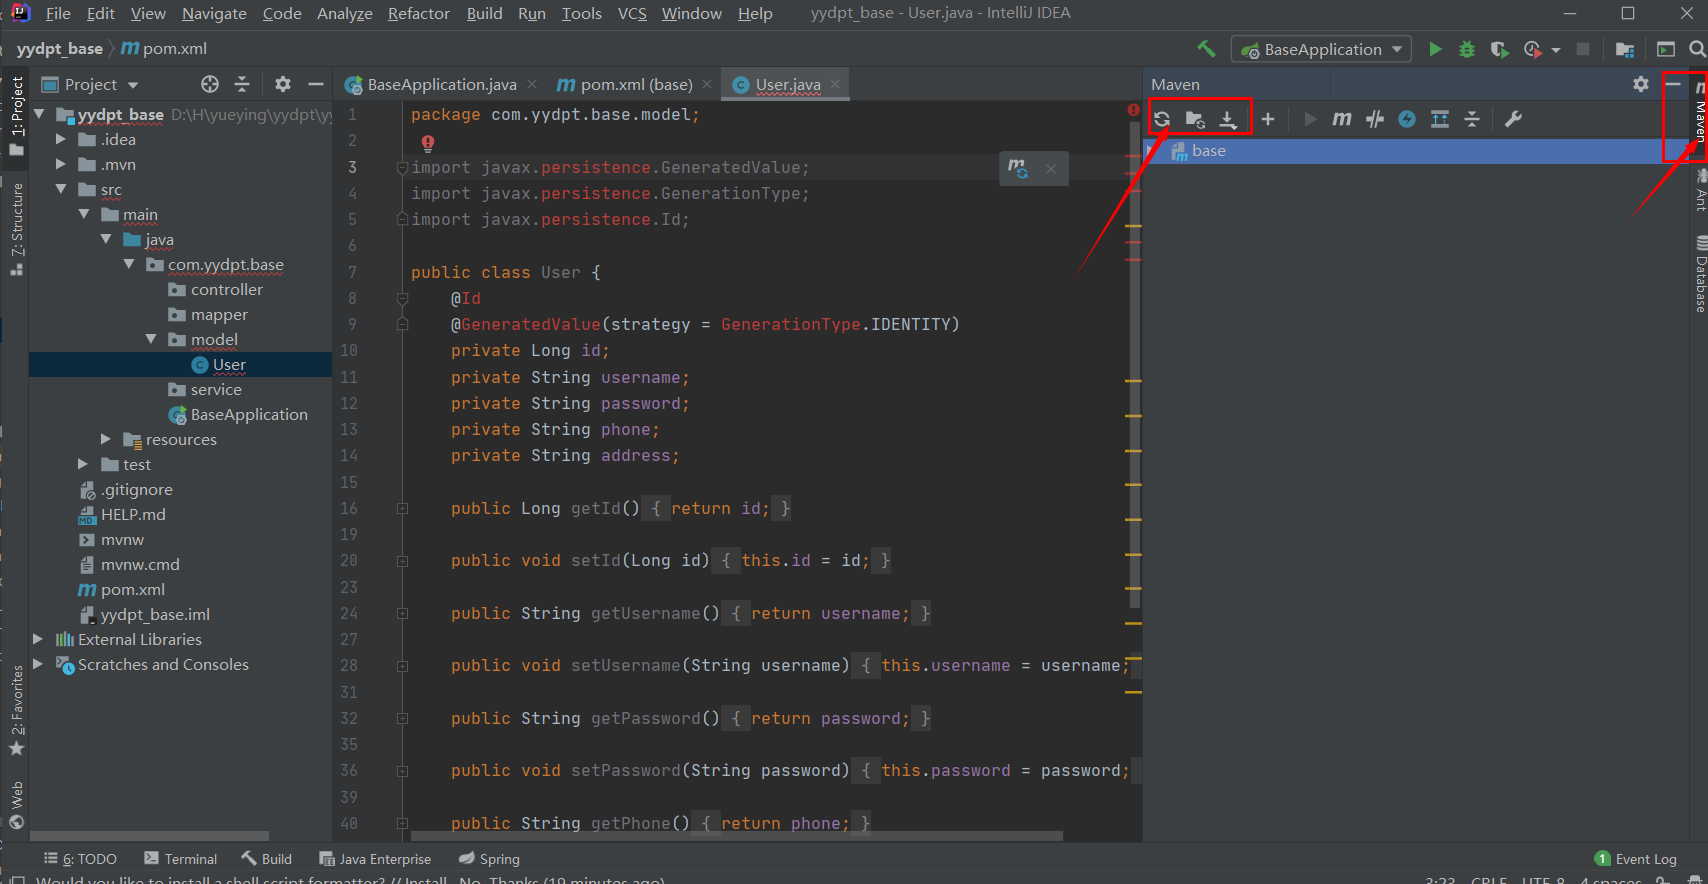Close pom.xml (base) editor tab
1708x884 pixels.
[x=707, y=85]
